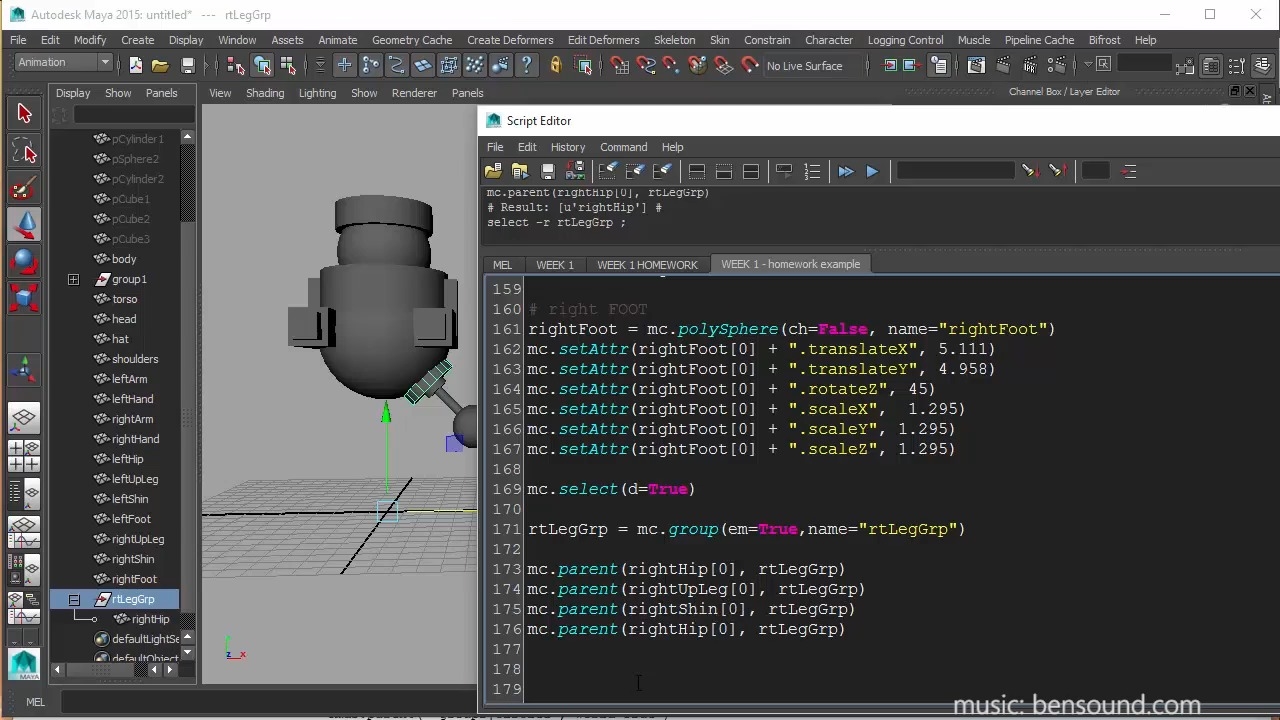
Task: Expand the group1 node in the Outliner
Action: tap(73, 279)
